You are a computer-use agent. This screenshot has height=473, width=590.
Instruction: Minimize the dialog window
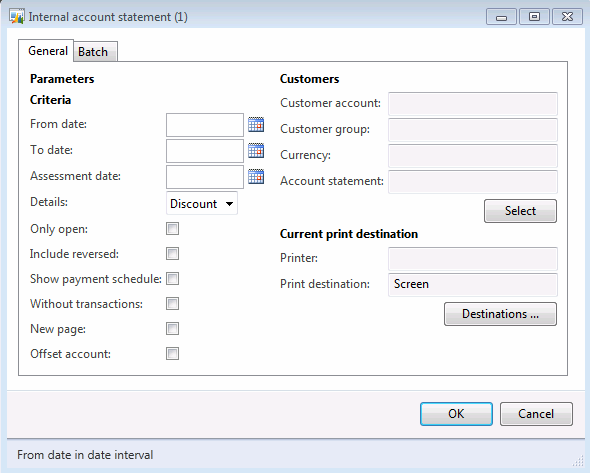click(501, 17)
